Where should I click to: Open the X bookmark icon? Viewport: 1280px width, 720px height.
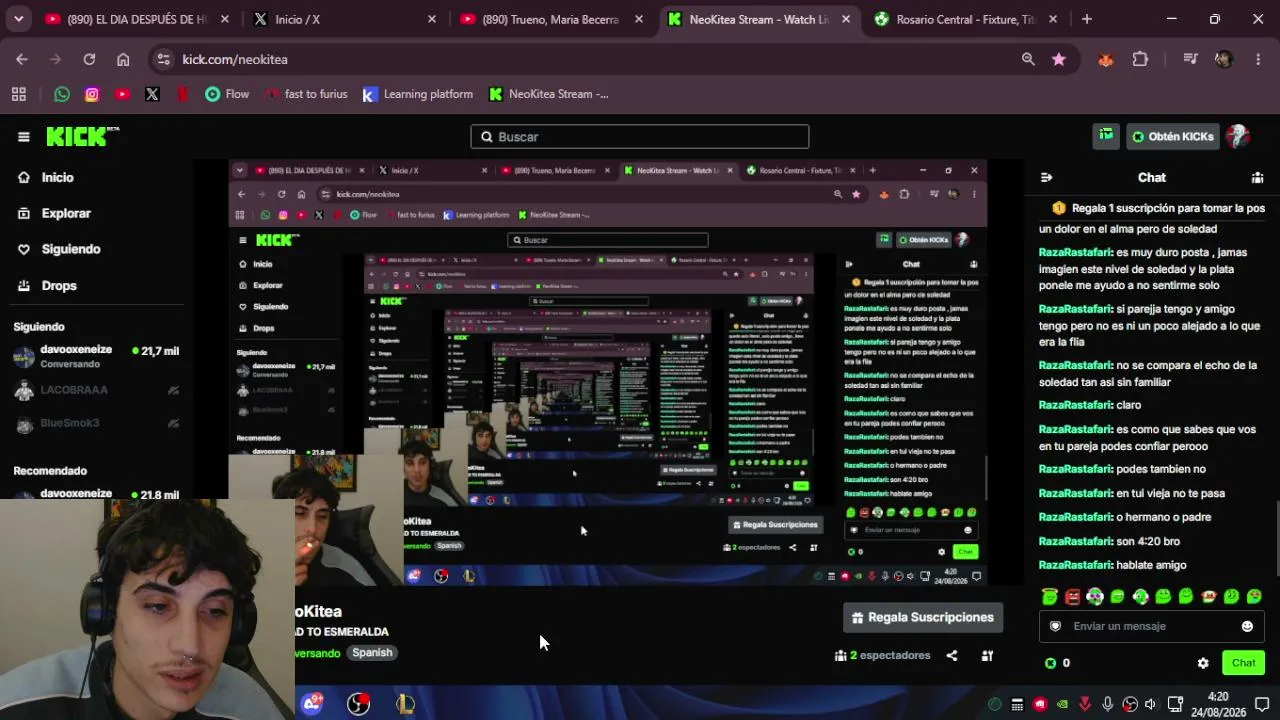click(152, 94)
